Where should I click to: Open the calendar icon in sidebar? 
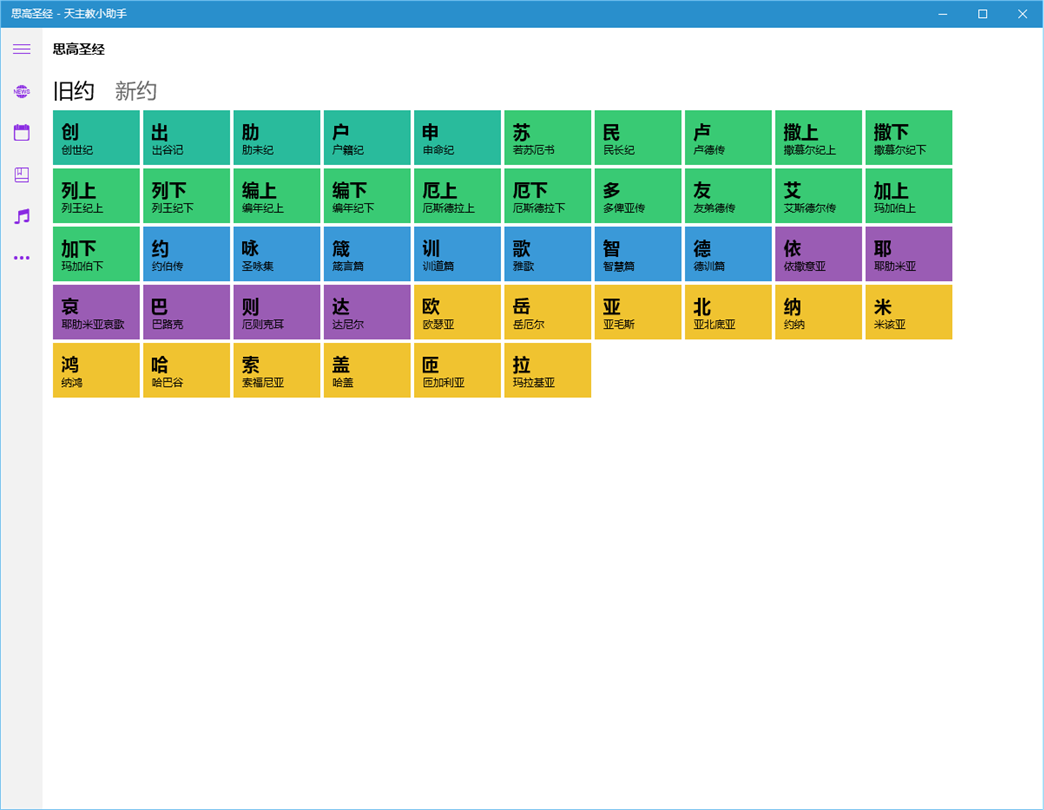(21, 132)
